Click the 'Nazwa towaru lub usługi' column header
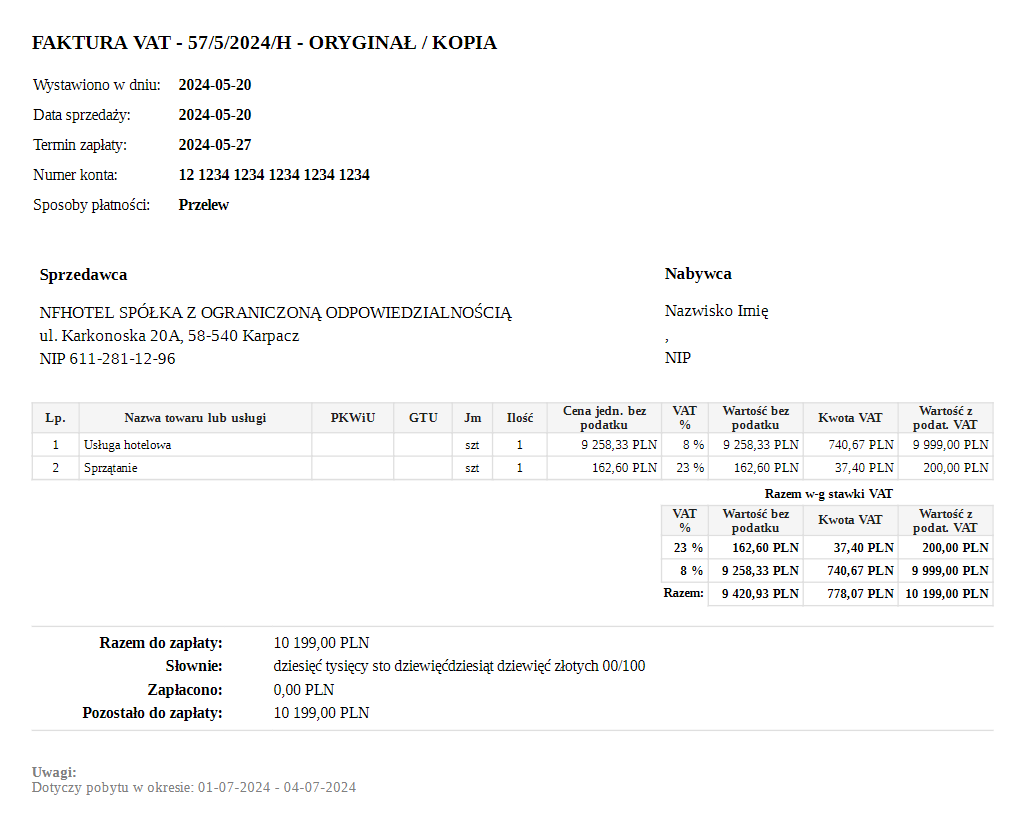 (195, 418)
